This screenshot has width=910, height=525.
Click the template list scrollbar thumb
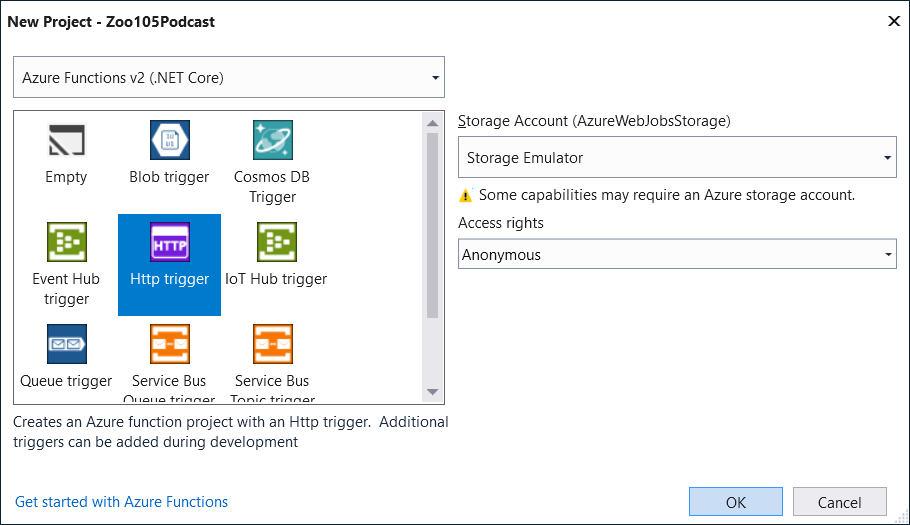(x=432, y=226)
